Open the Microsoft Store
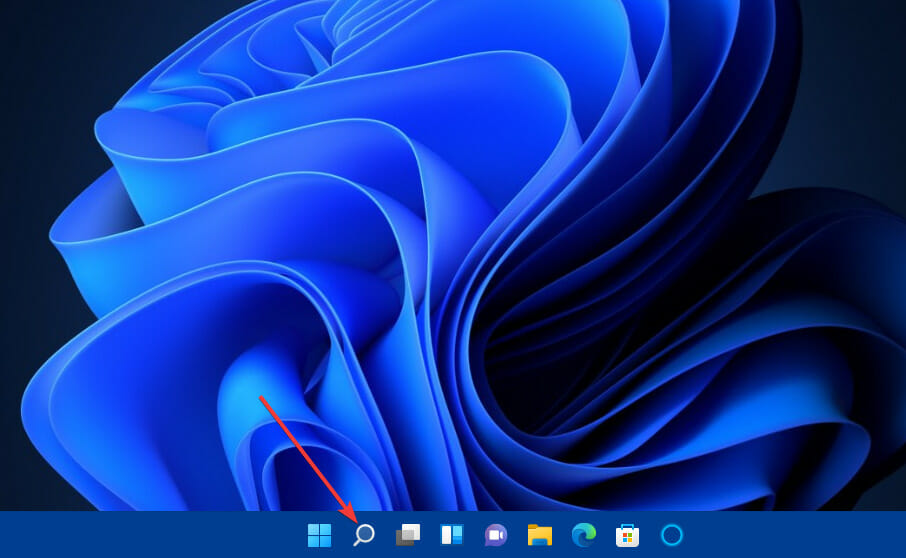Viewport: 906px width, 558px height. coord(627,535)
